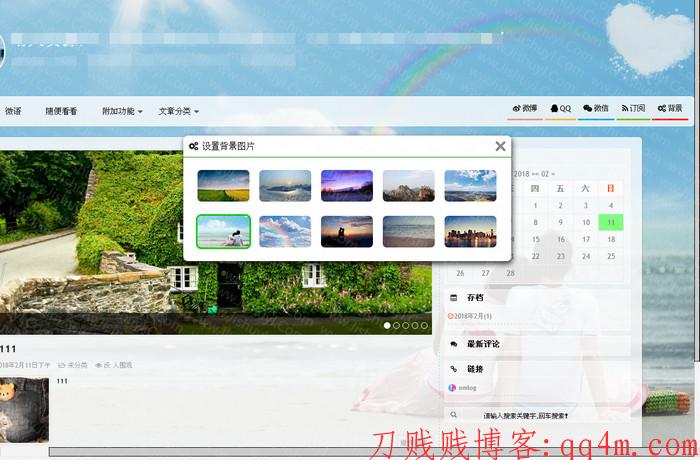Click the QQ contact icon link

[x=560, y=108]
